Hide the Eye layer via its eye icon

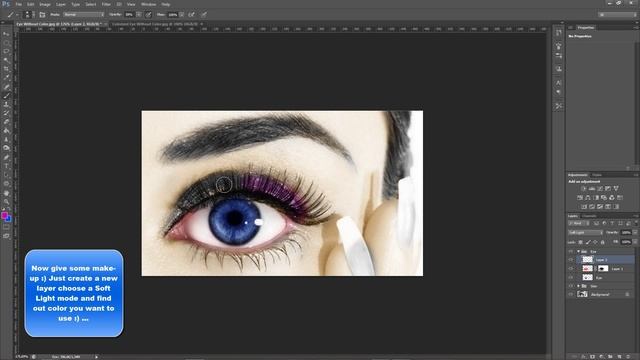coord(571,278)
